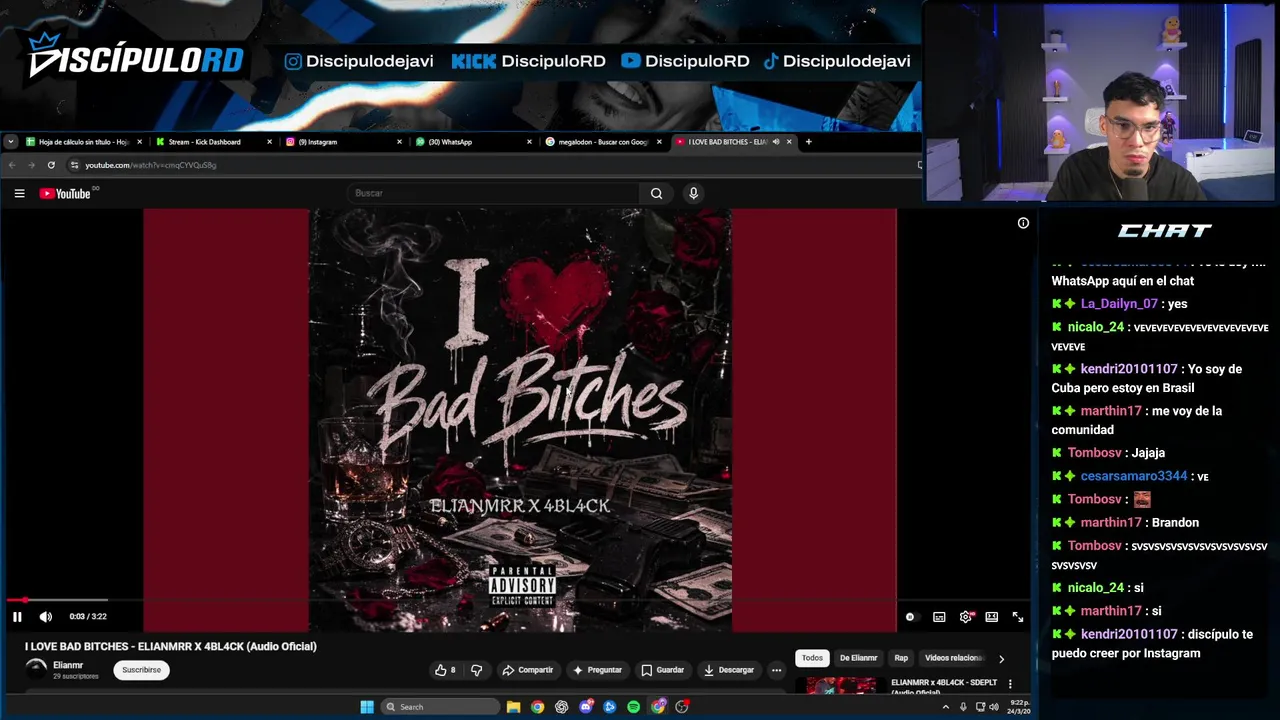Switch to theater mode view
This screenshot has height=720, width=1280.
tap(991, 617)
